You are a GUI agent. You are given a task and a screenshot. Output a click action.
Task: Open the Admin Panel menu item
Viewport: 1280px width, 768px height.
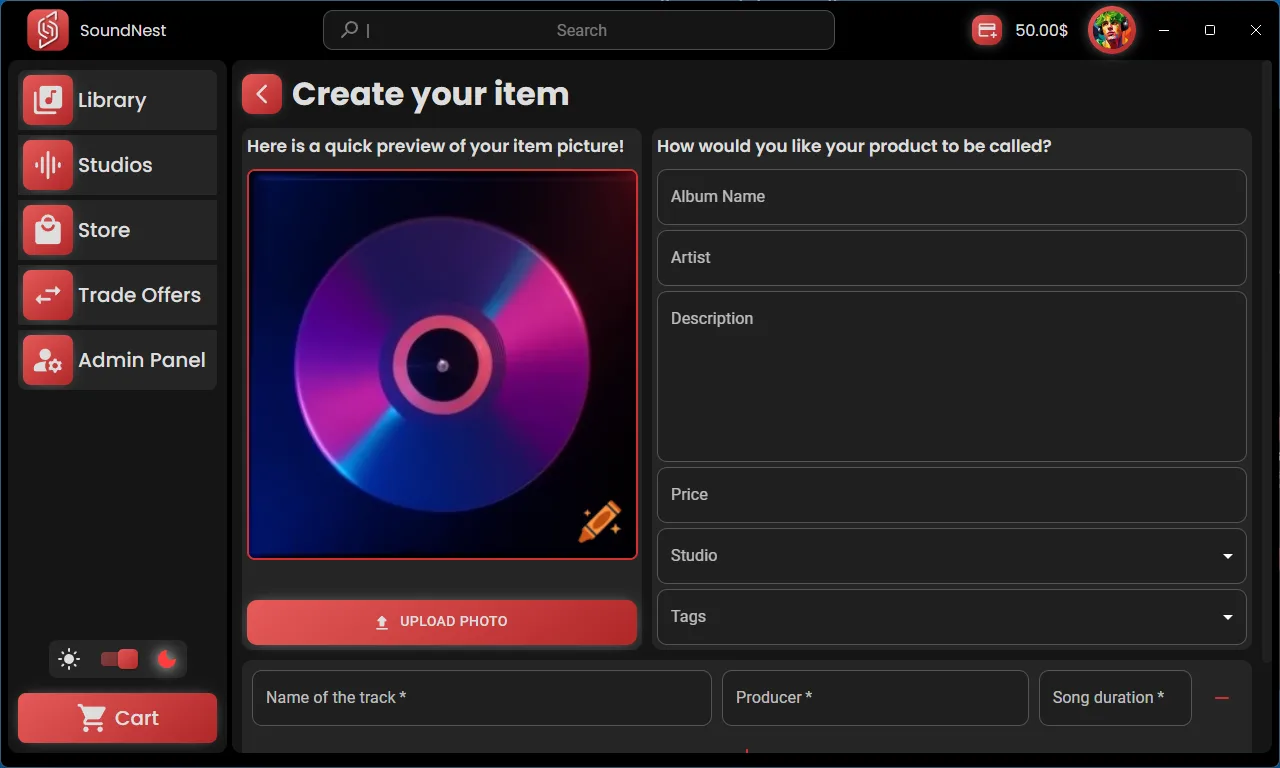pos(118,360)
